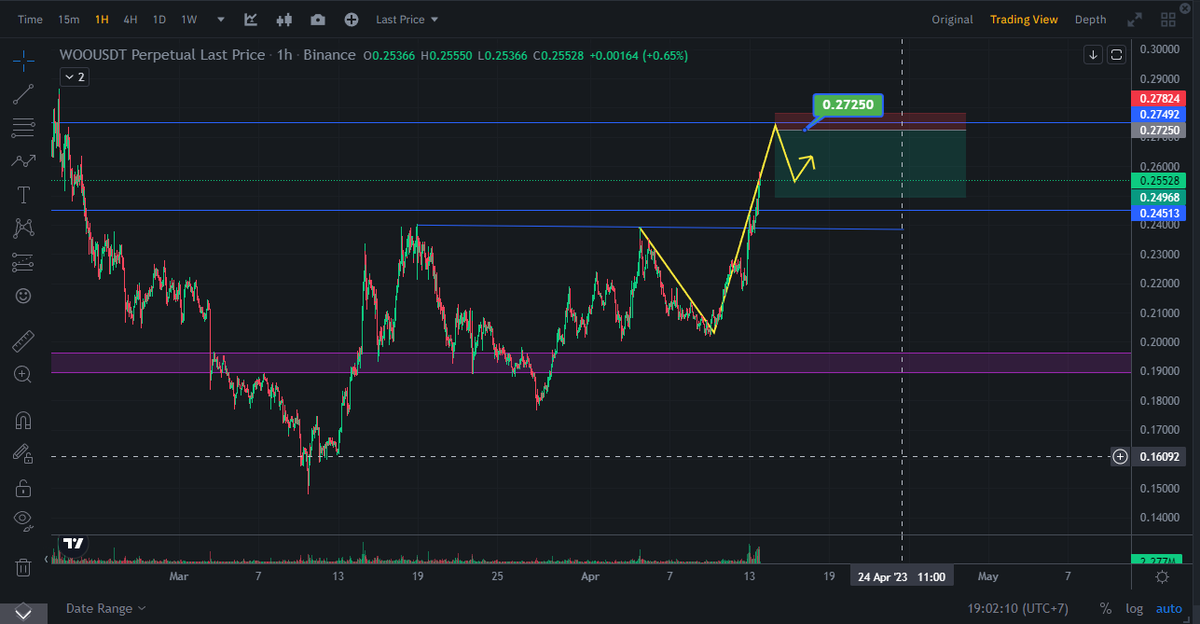Viewport: 1200px width, 624px height.
Task: Click the reset chart view button
Action: [x=1116, y=54]
